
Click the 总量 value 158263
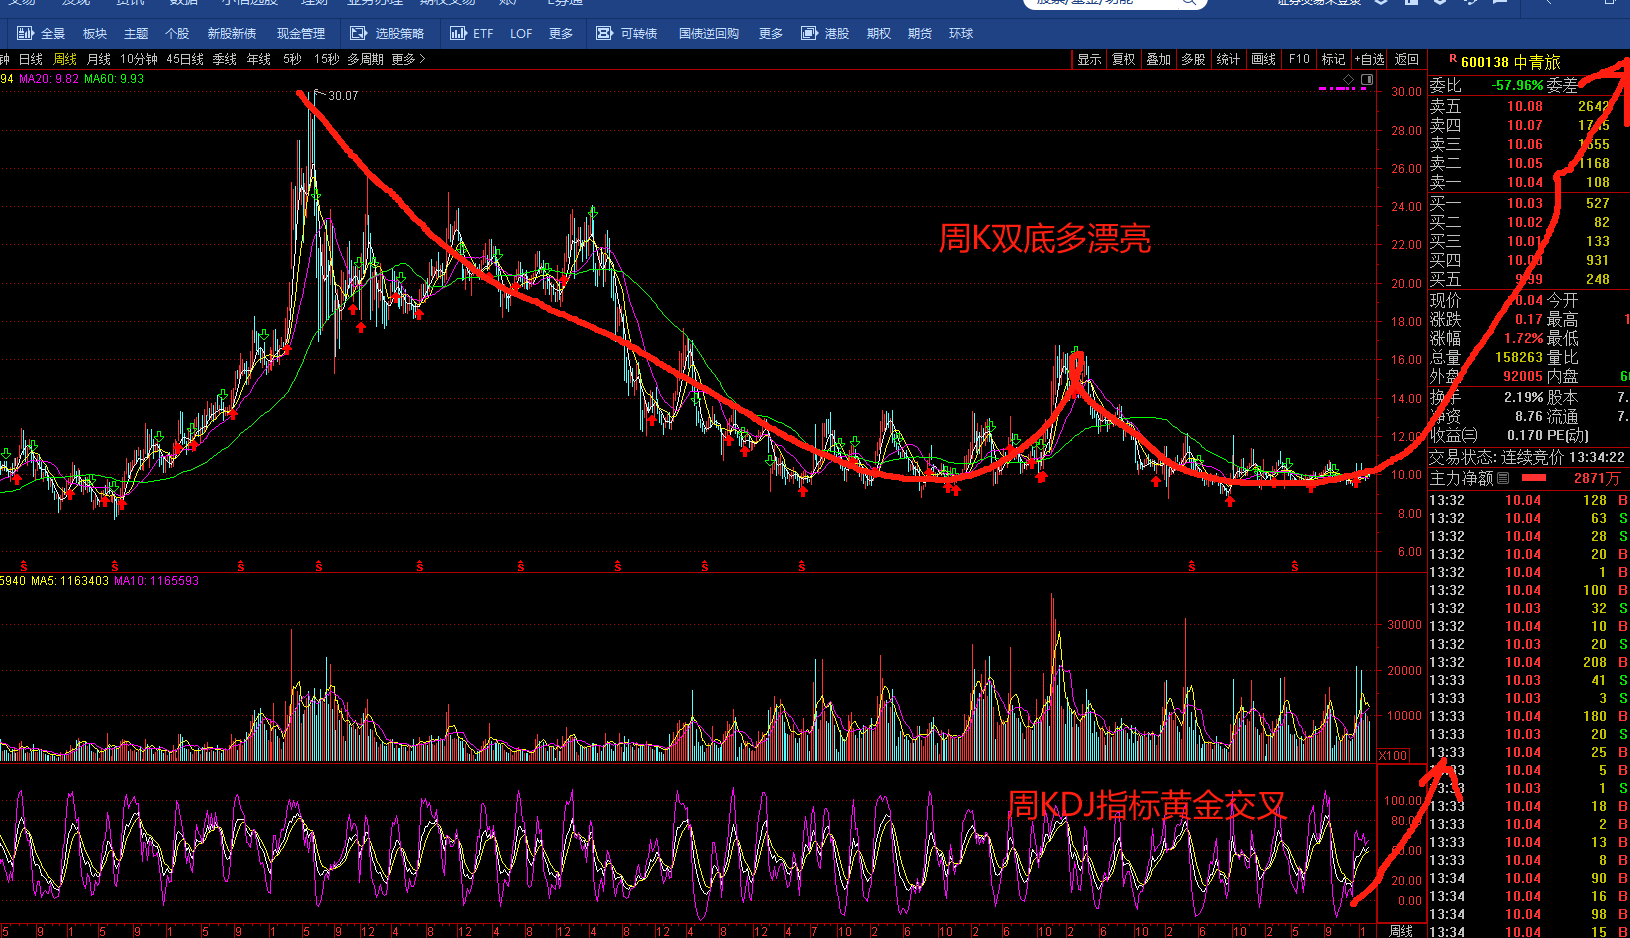click(x=1519, y=357)
